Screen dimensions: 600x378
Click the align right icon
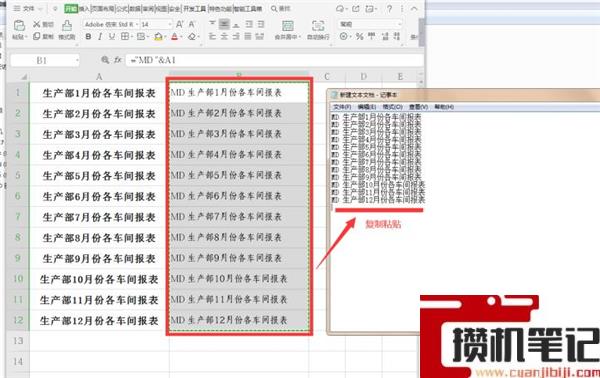(236, 36)
